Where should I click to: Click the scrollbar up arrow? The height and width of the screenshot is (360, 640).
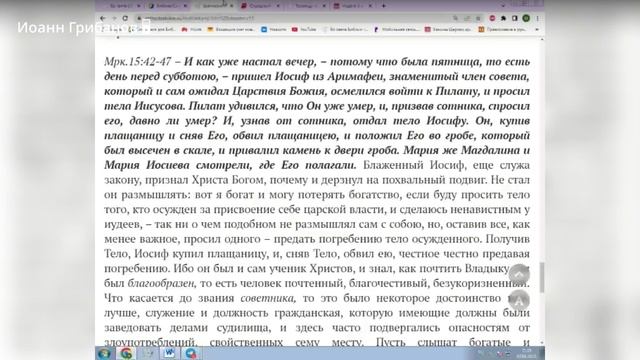click(542, 39)
